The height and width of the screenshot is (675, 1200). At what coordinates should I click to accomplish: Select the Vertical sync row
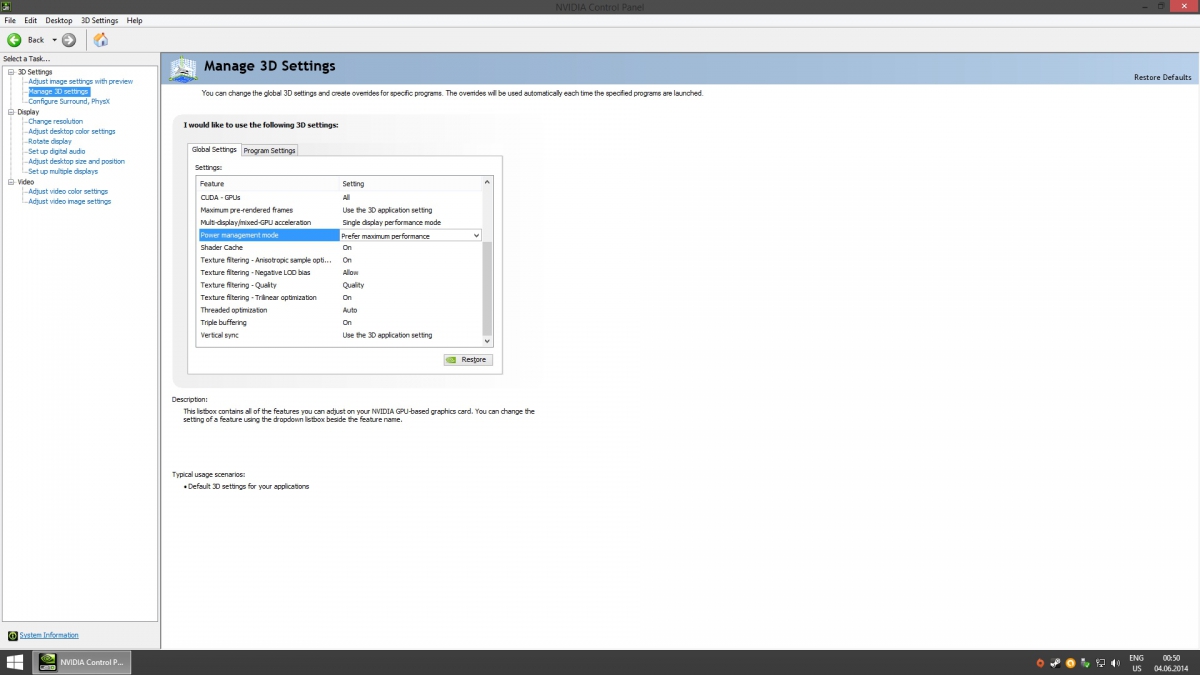click(340, 335)
